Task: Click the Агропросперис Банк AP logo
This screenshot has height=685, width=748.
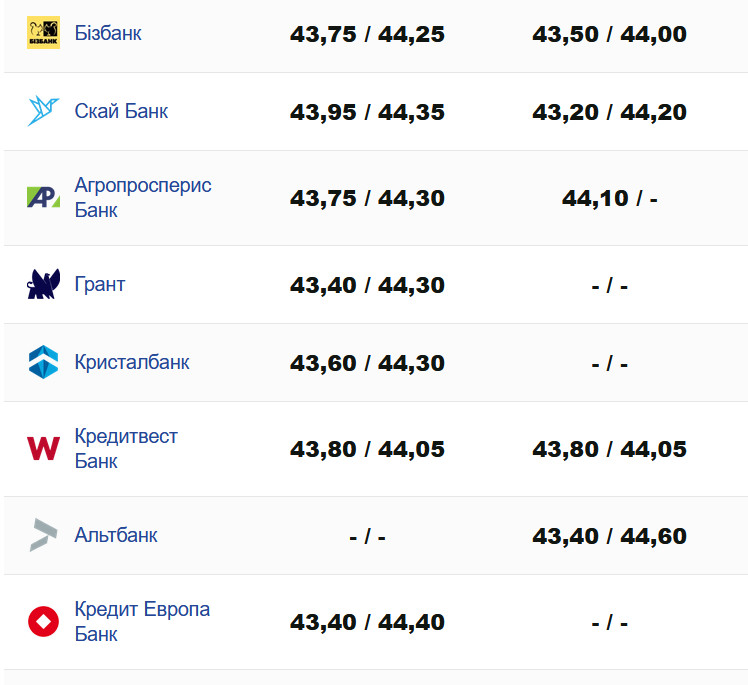Action: click(x=43, y=197)
